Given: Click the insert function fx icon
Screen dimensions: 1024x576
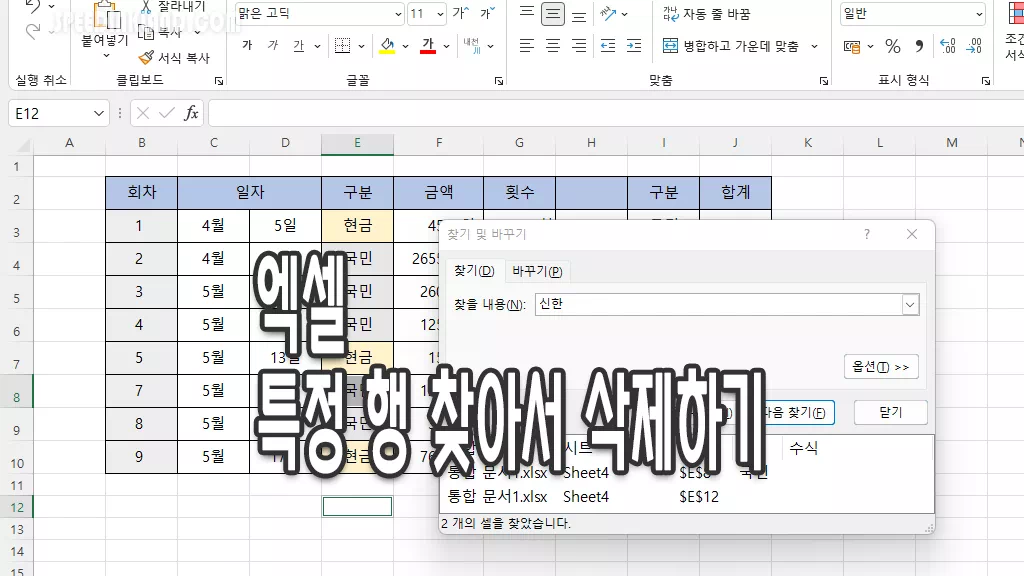Looking at the screenshot, I should (x=191, y=113).
